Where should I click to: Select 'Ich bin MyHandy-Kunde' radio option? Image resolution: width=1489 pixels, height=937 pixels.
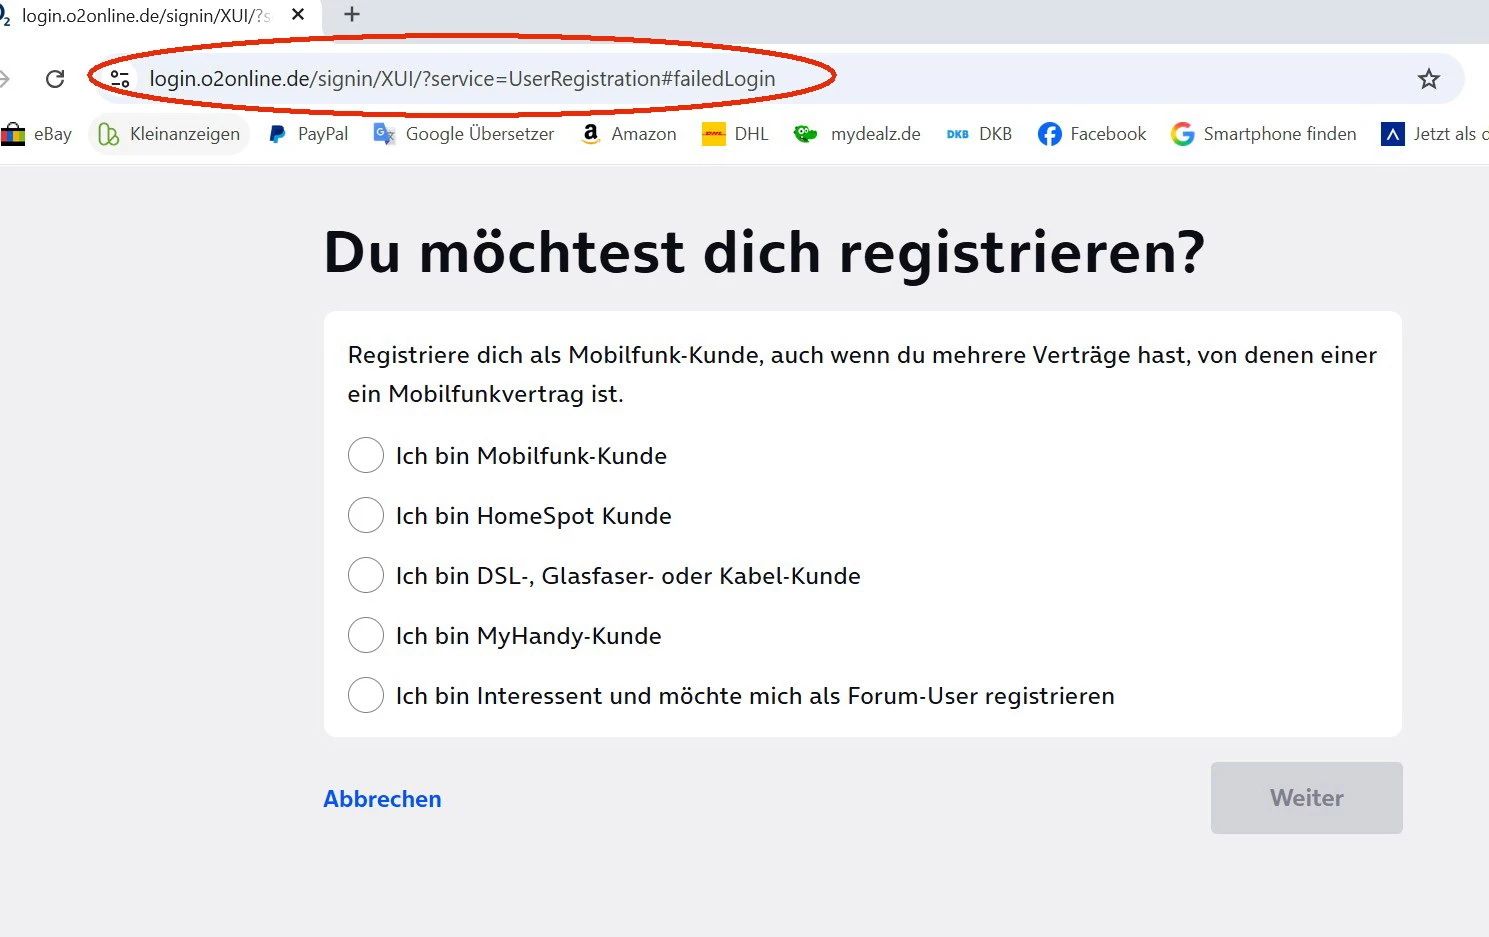coord(366,635)
